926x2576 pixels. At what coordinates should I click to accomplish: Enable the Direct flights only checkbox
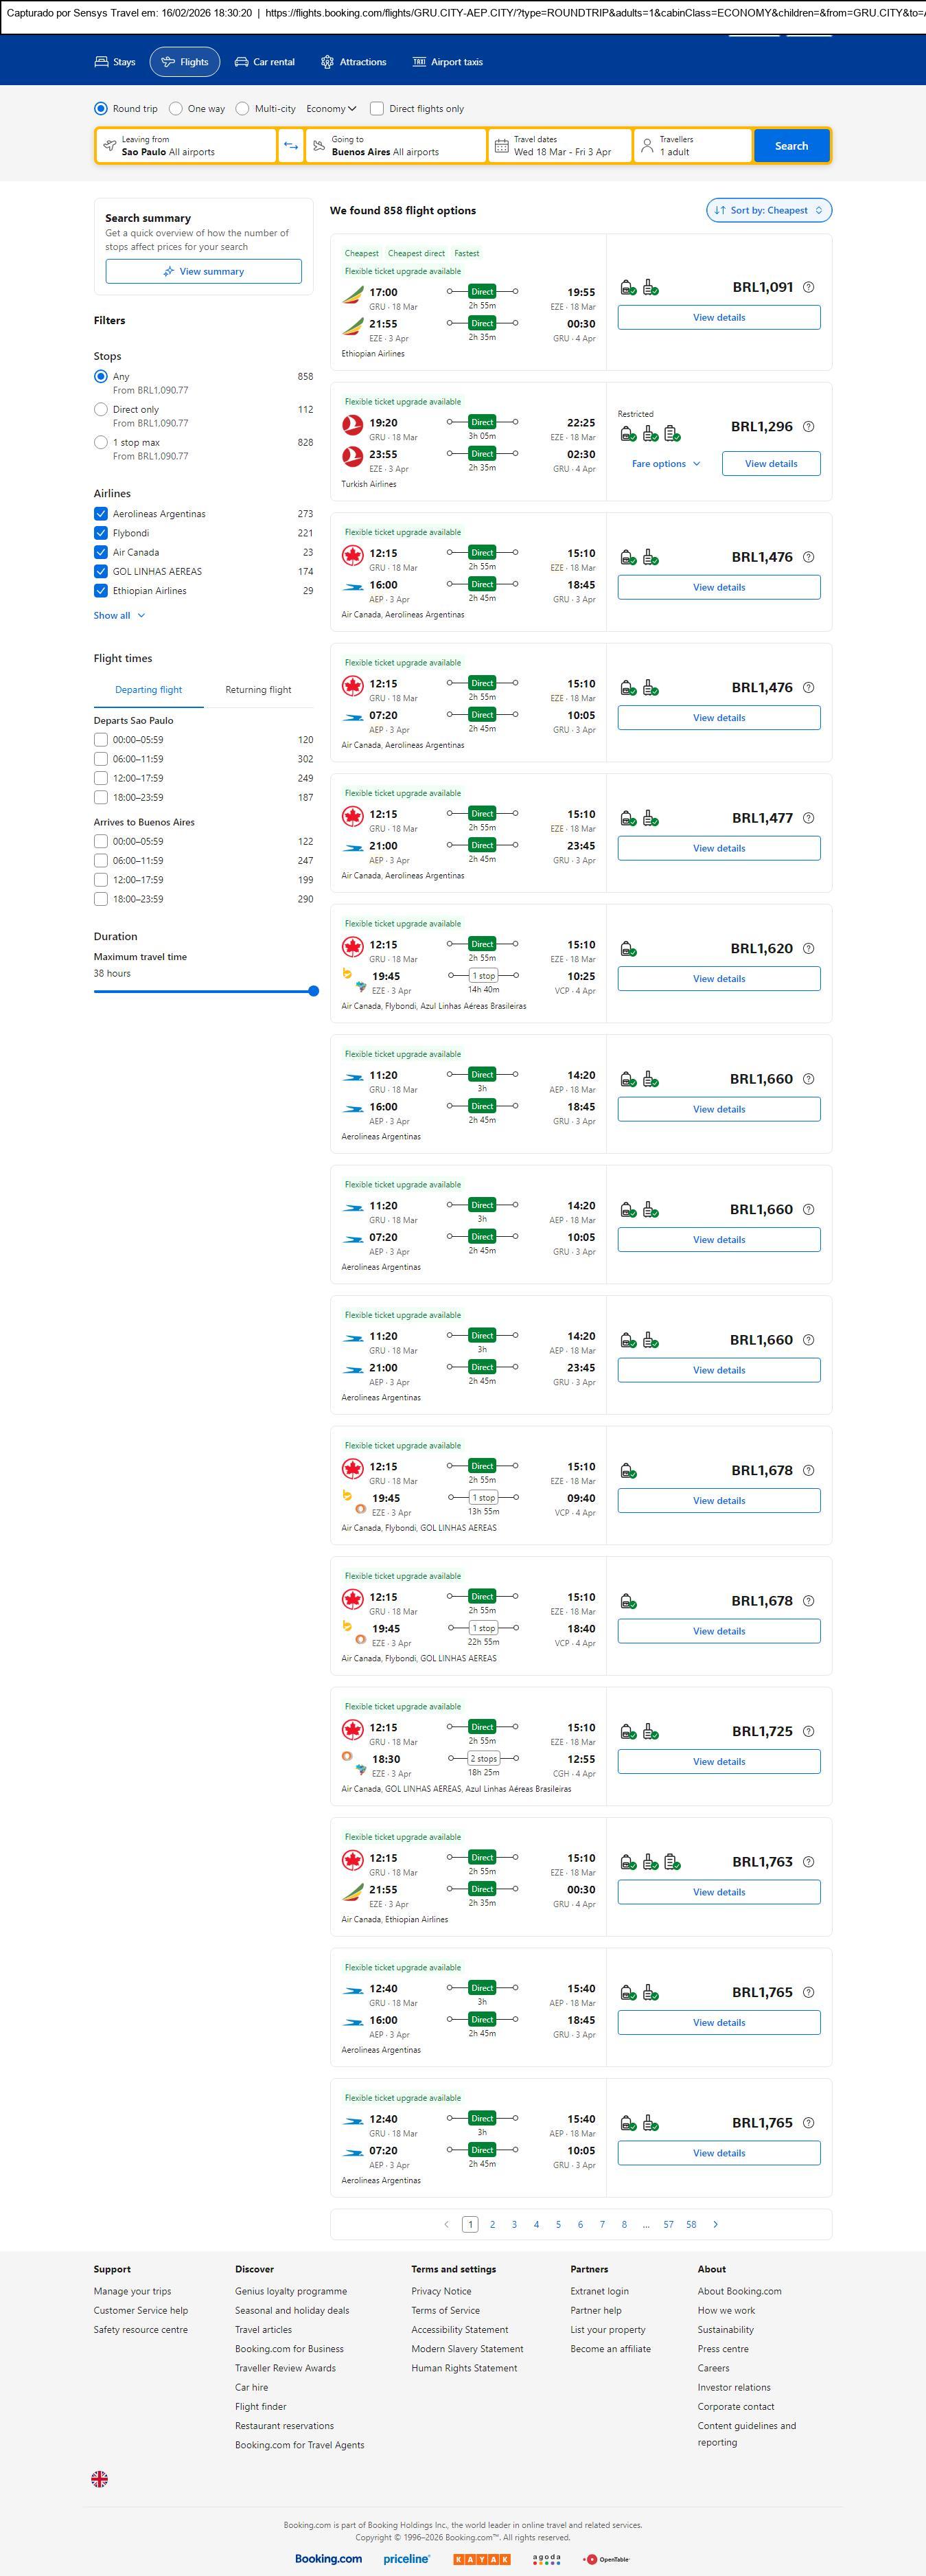pyautogui.click(x=377, y=109)
